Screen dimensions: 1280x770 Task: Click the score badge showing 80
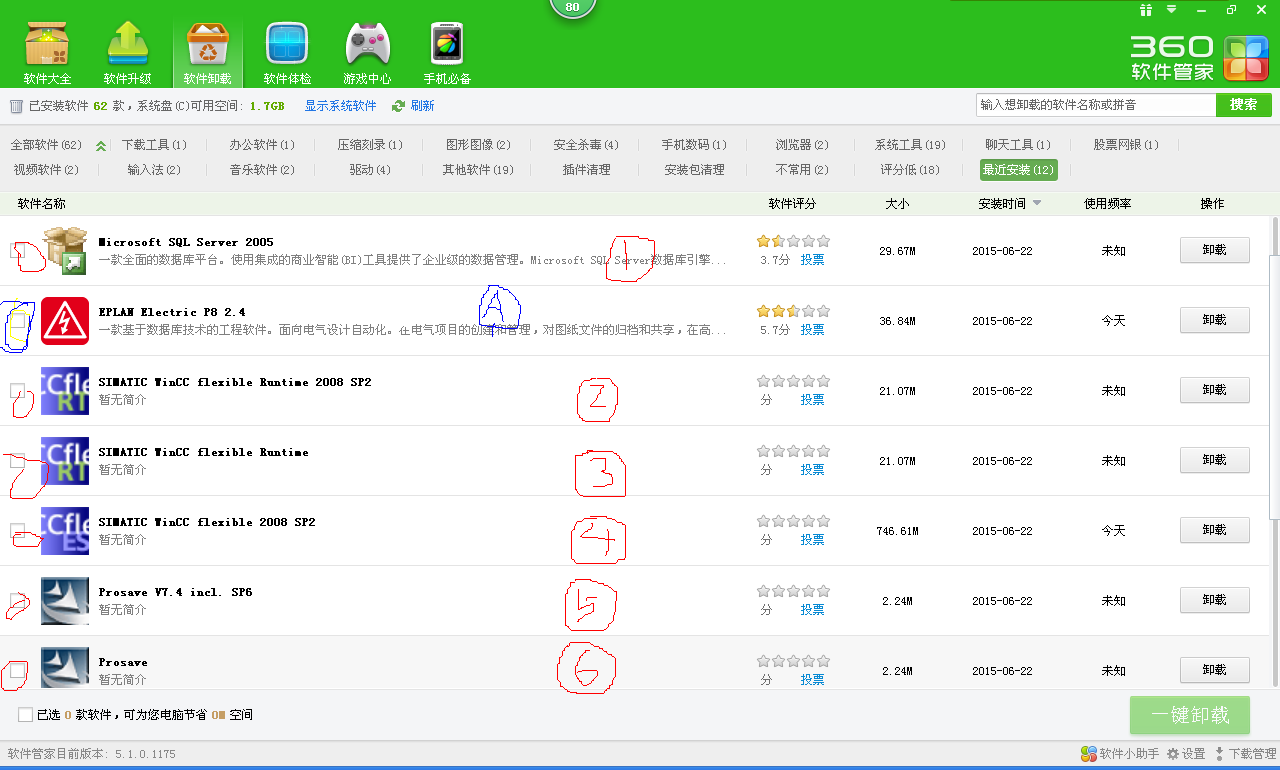572,7
